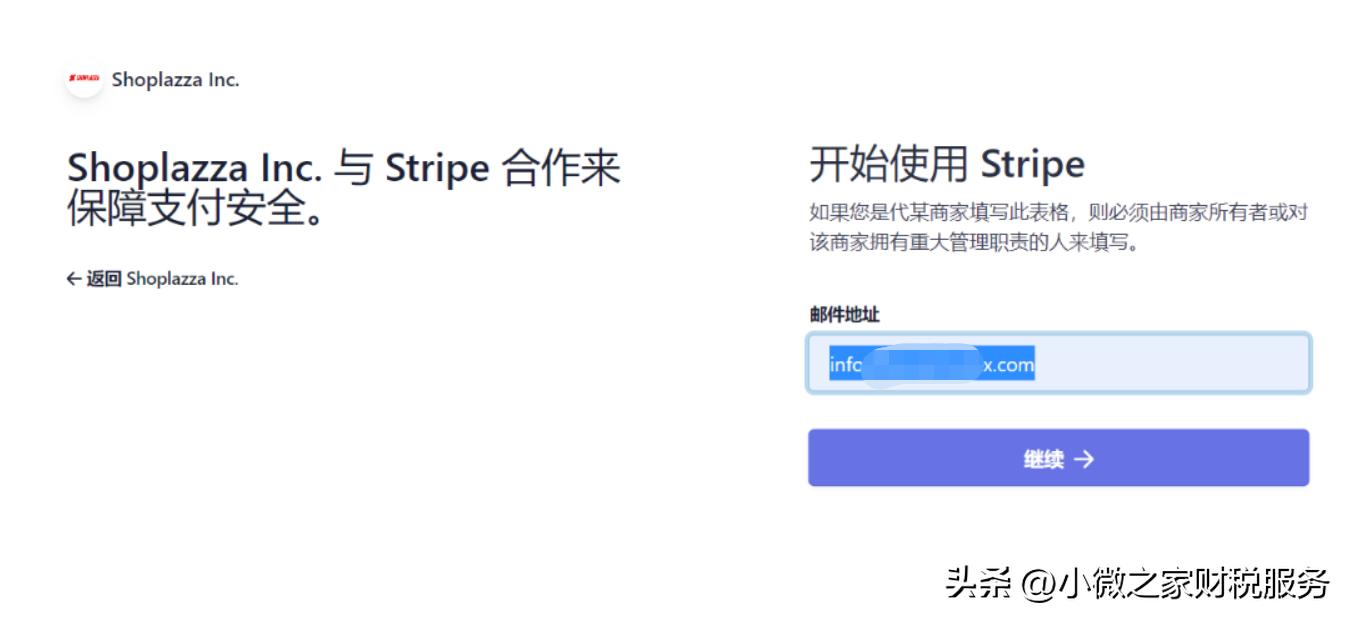Click the Shoplazza Inc. header text

click(176, 79)
